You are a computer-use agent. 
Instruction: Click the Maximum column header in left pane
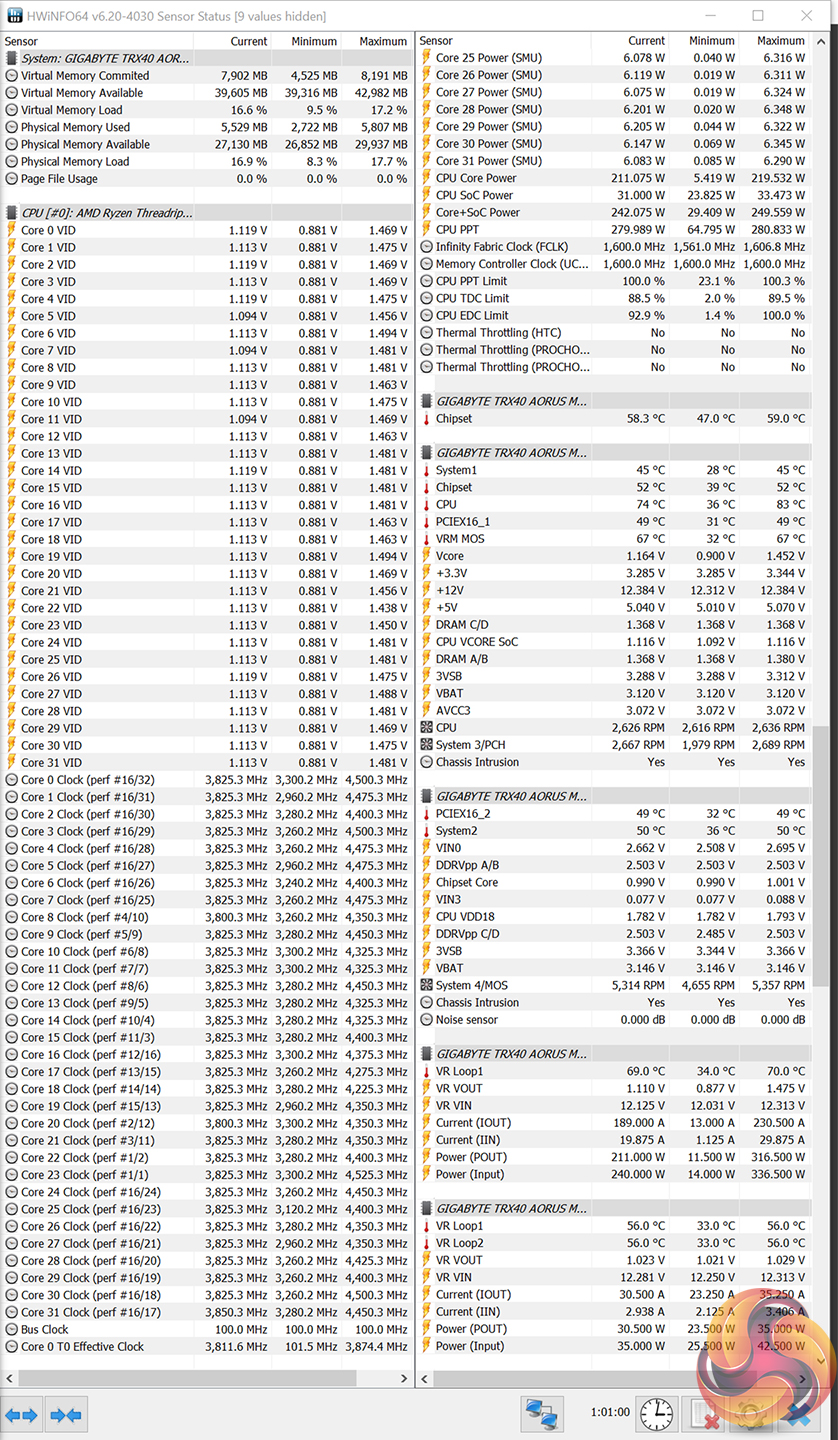coord(376,41)
